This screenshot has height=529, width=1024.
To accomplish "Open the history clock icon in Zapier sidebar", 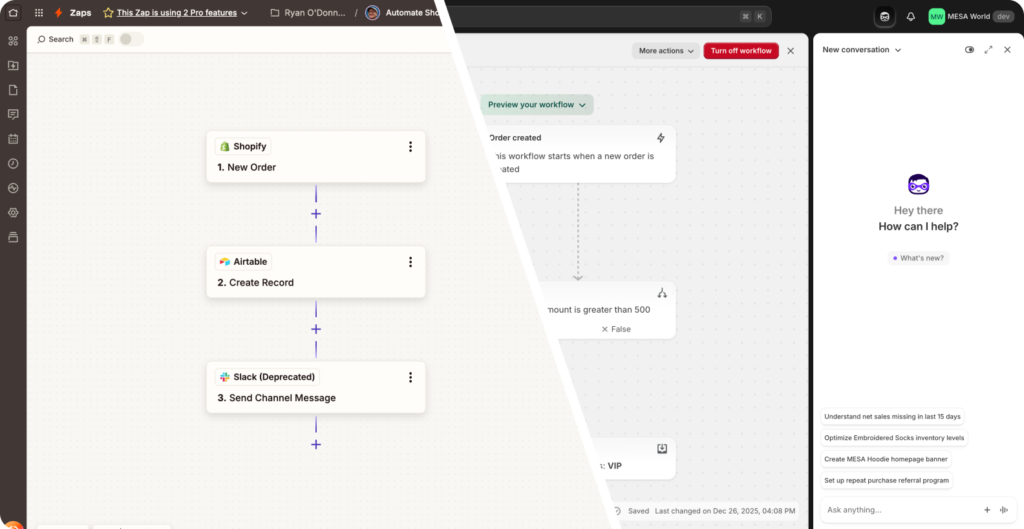I will (13, 163).
